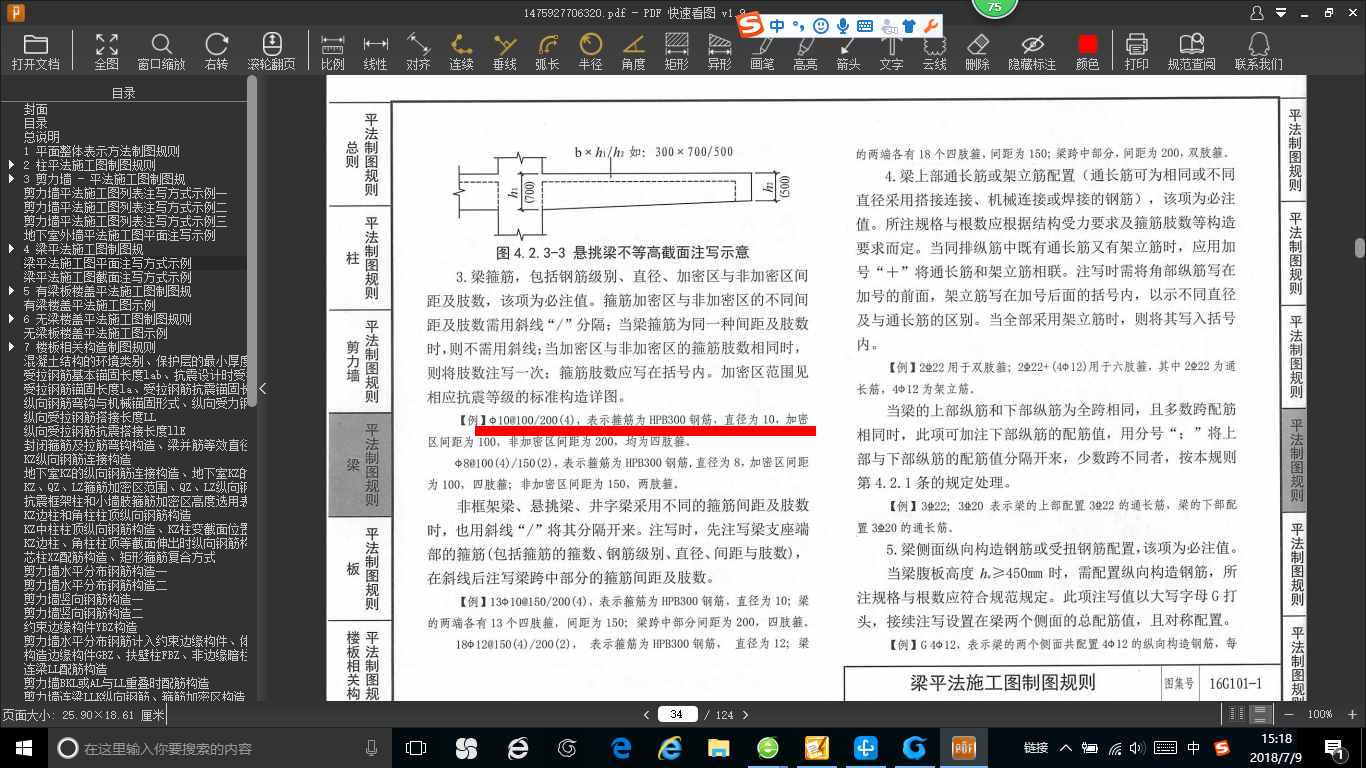This screenshot has height=768, width=1366.
Task: Open bookmark 梁平法施工图截面注写方式示例
Action: coord(107,277)
